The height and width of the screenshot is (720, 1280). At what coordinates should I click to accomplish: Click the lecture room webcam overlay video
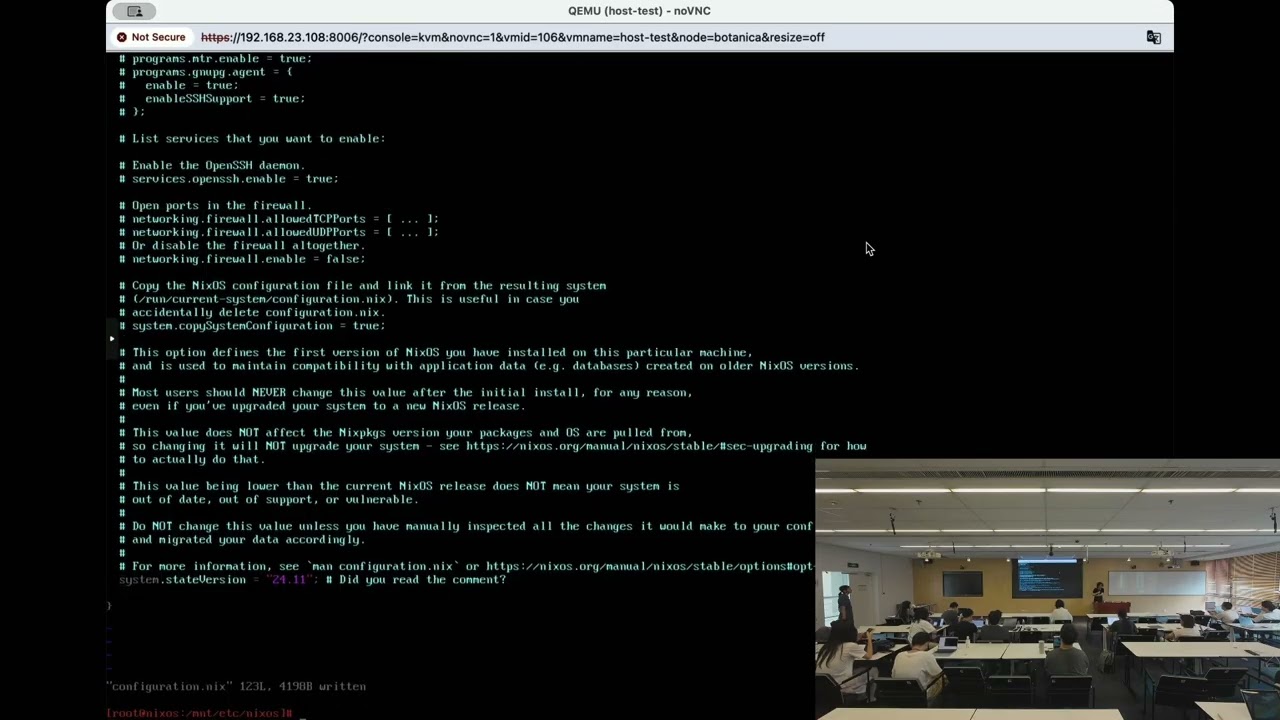1047,589
